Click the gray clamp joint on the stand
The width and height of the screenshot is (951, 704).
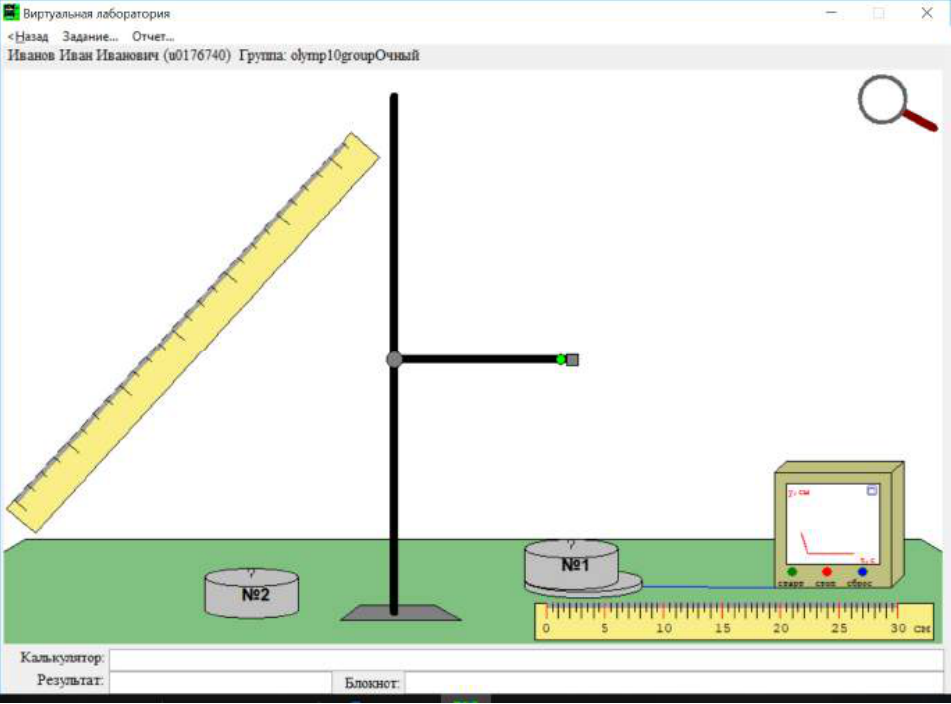point(394,360)
